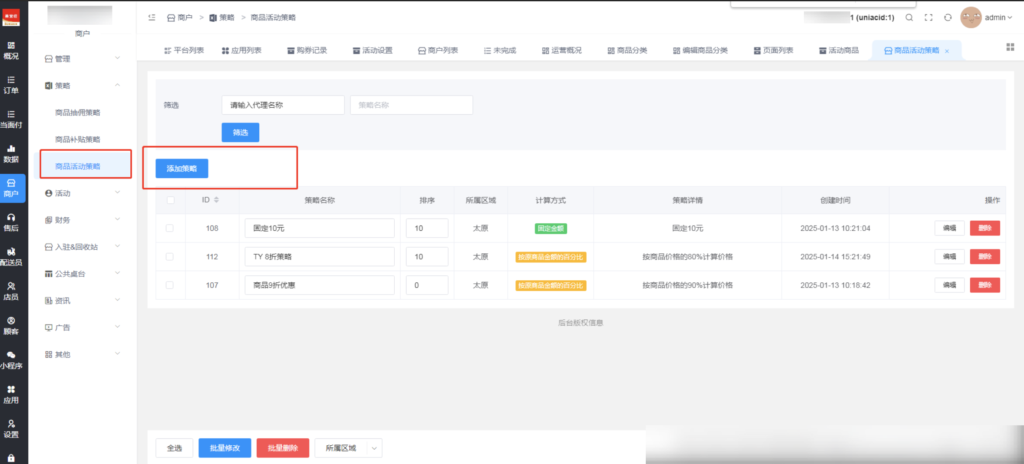Open the 所属区域 dropdown at the bottom
Image resolution: width=1024 pixels, height=464 pixels.
(348, 448)
